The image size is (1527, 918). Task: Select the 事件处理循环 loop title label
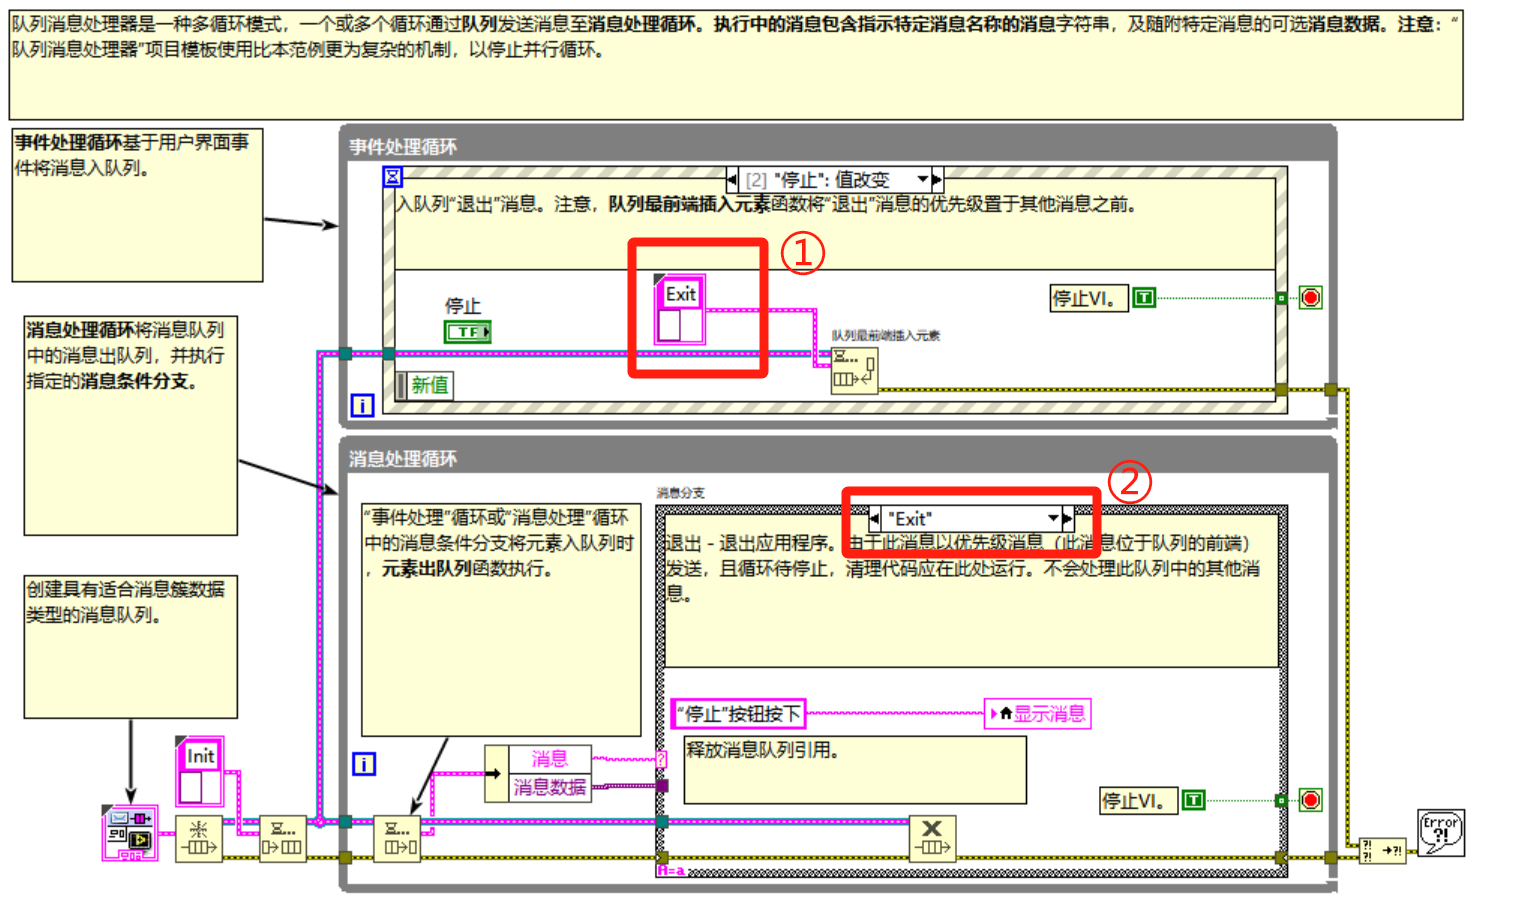point(403,147)
